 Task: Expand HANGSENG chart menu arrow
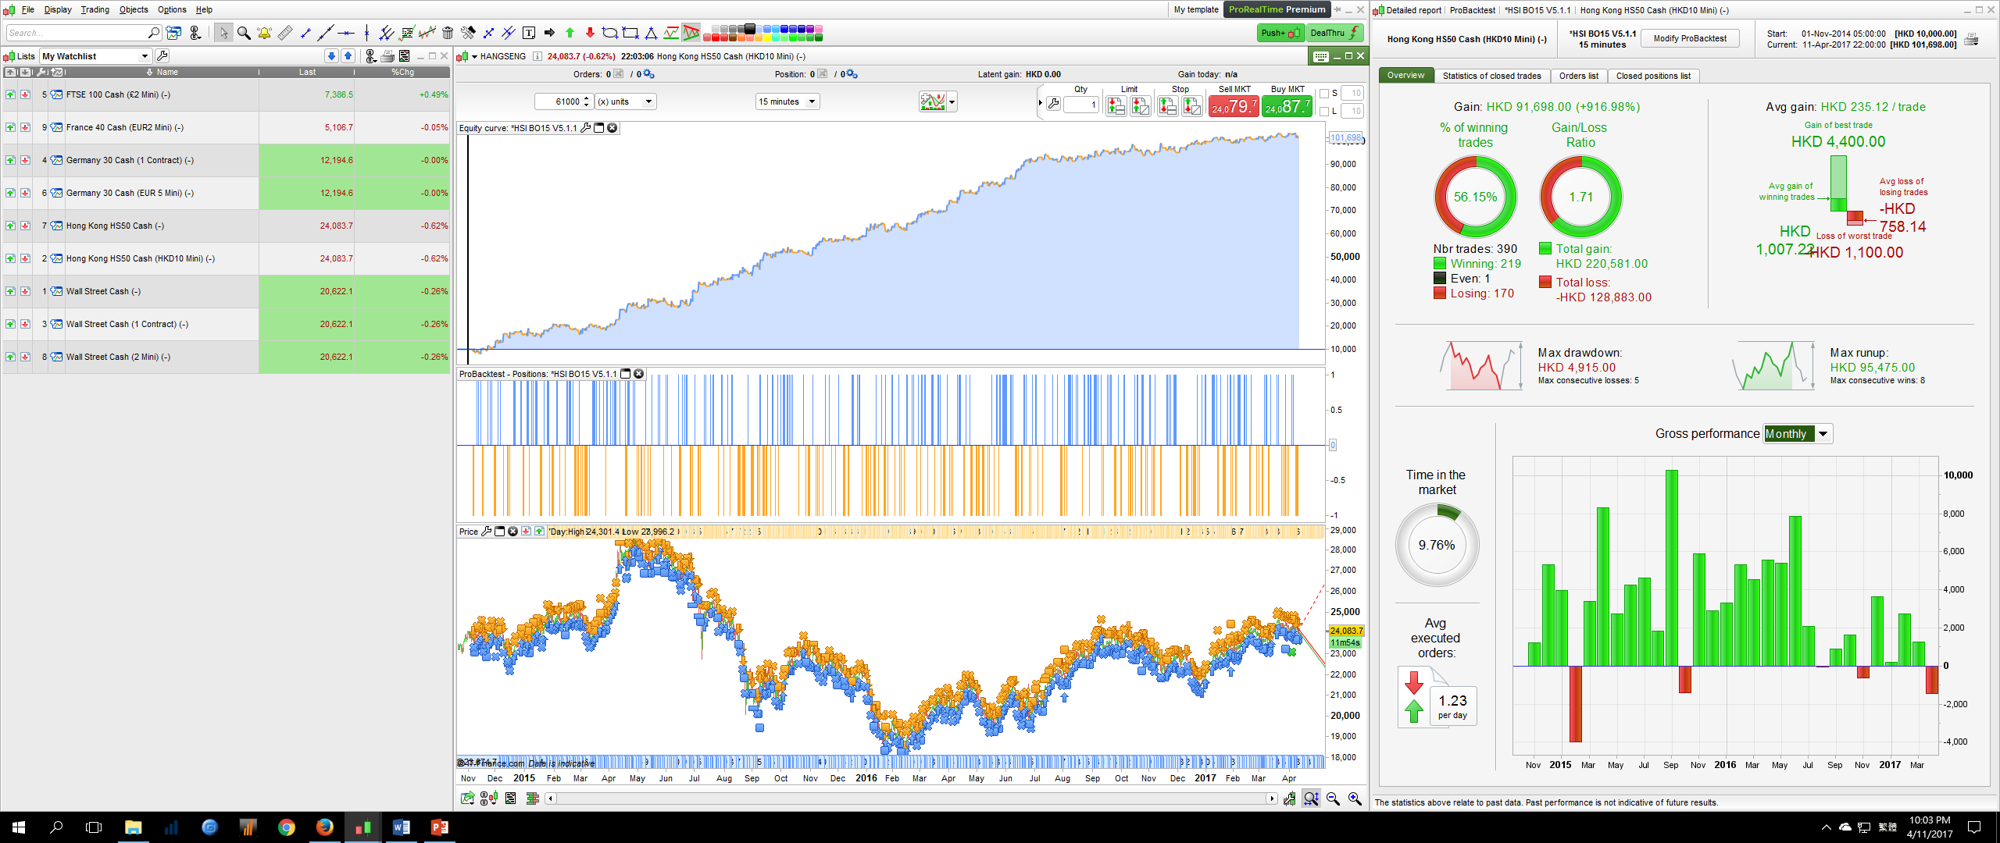pyautogui.click(x=474, y=56)
